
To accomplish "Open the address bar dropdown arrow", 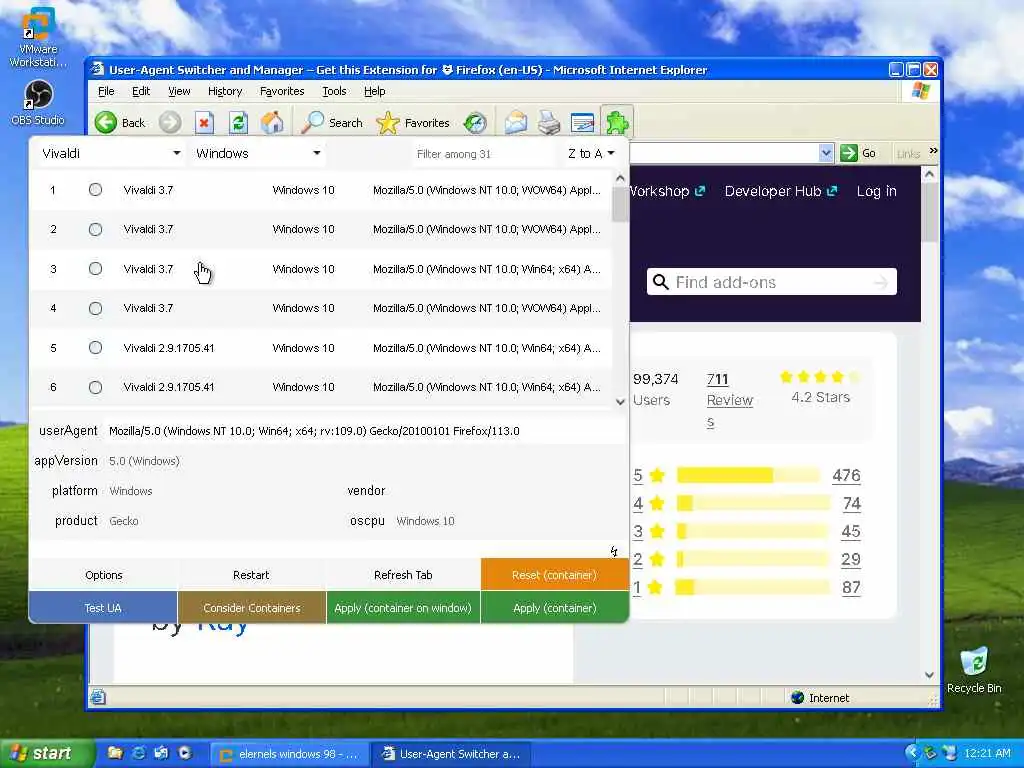I will pyautogui.click(x=825, y=153).
